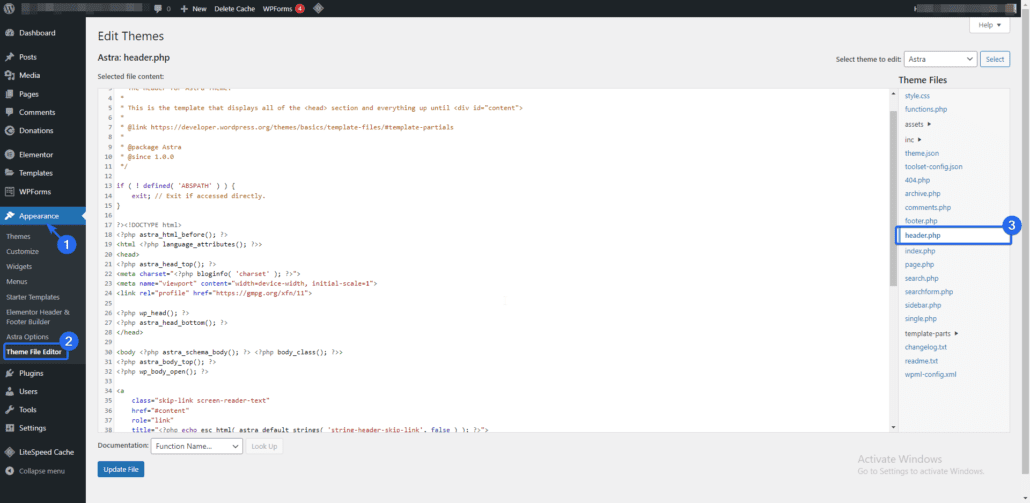This screenshot has width=1030, height=503.
Task: Open header.php theme file
Action: [x=922, y=235]
